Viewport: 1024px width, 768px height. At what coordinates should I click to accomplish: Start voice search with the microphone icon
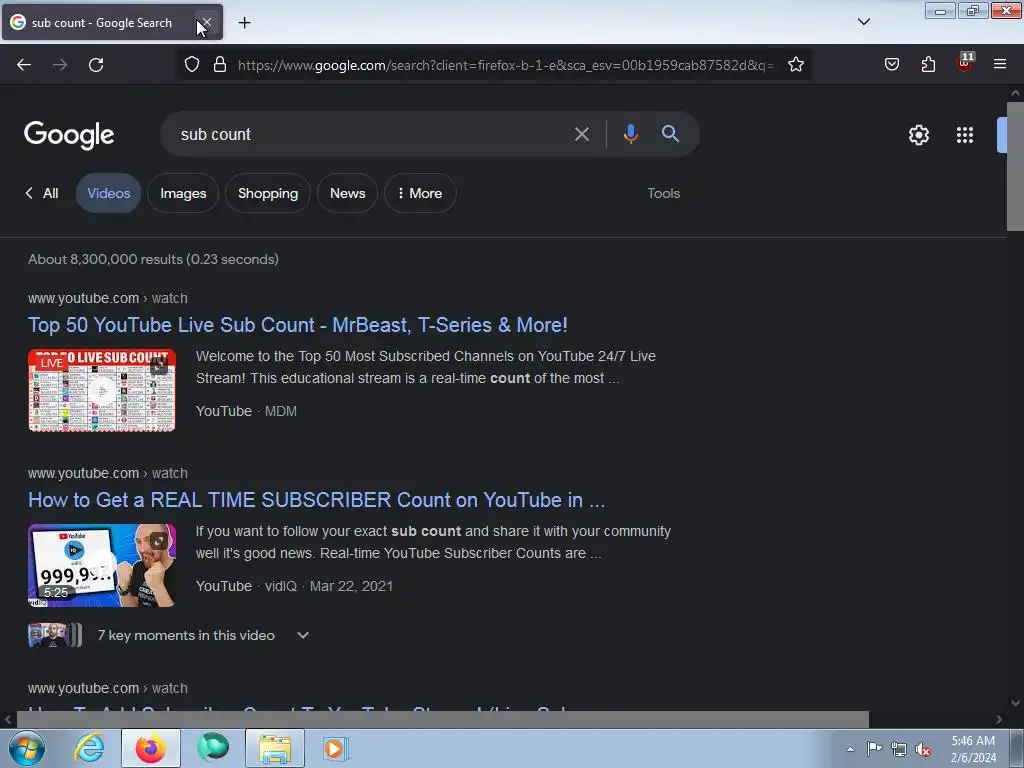pyautogui.click(x=630, y=134)
